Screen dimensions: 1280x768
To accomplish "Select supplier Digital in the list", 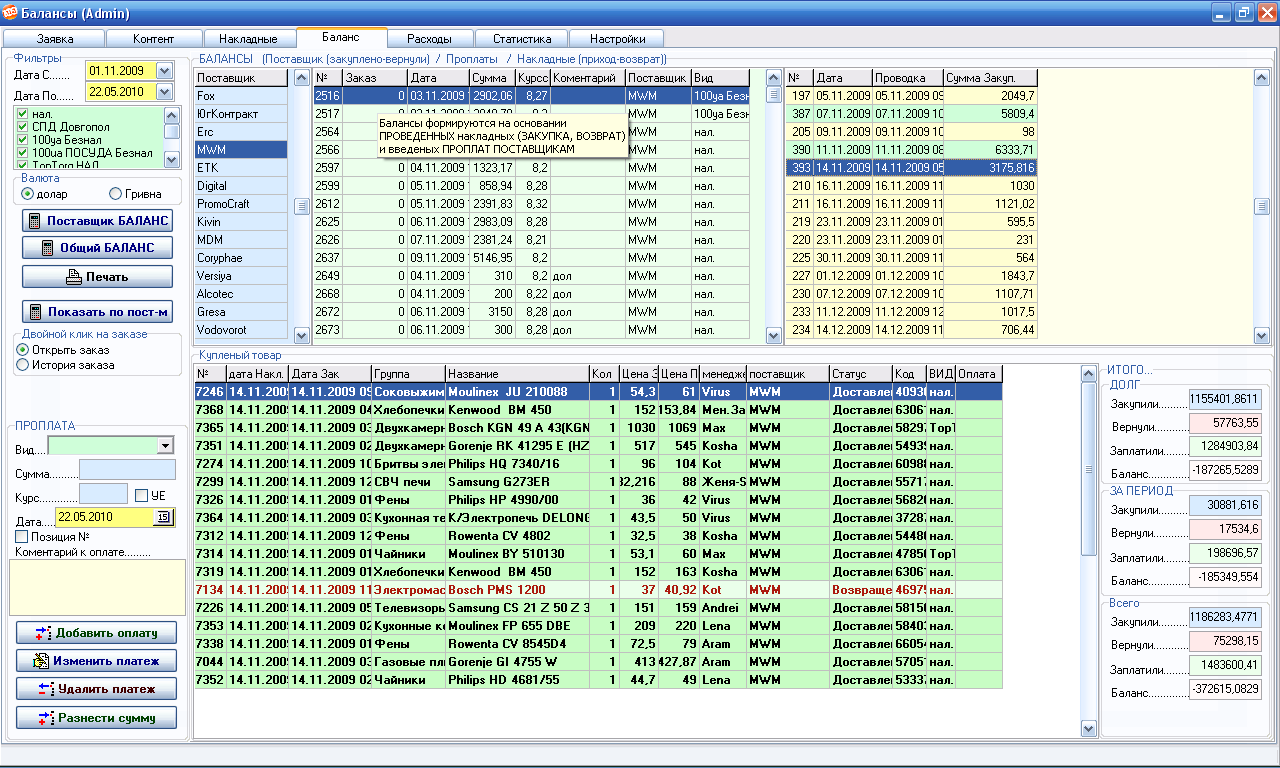I will [x=212, y=186].
